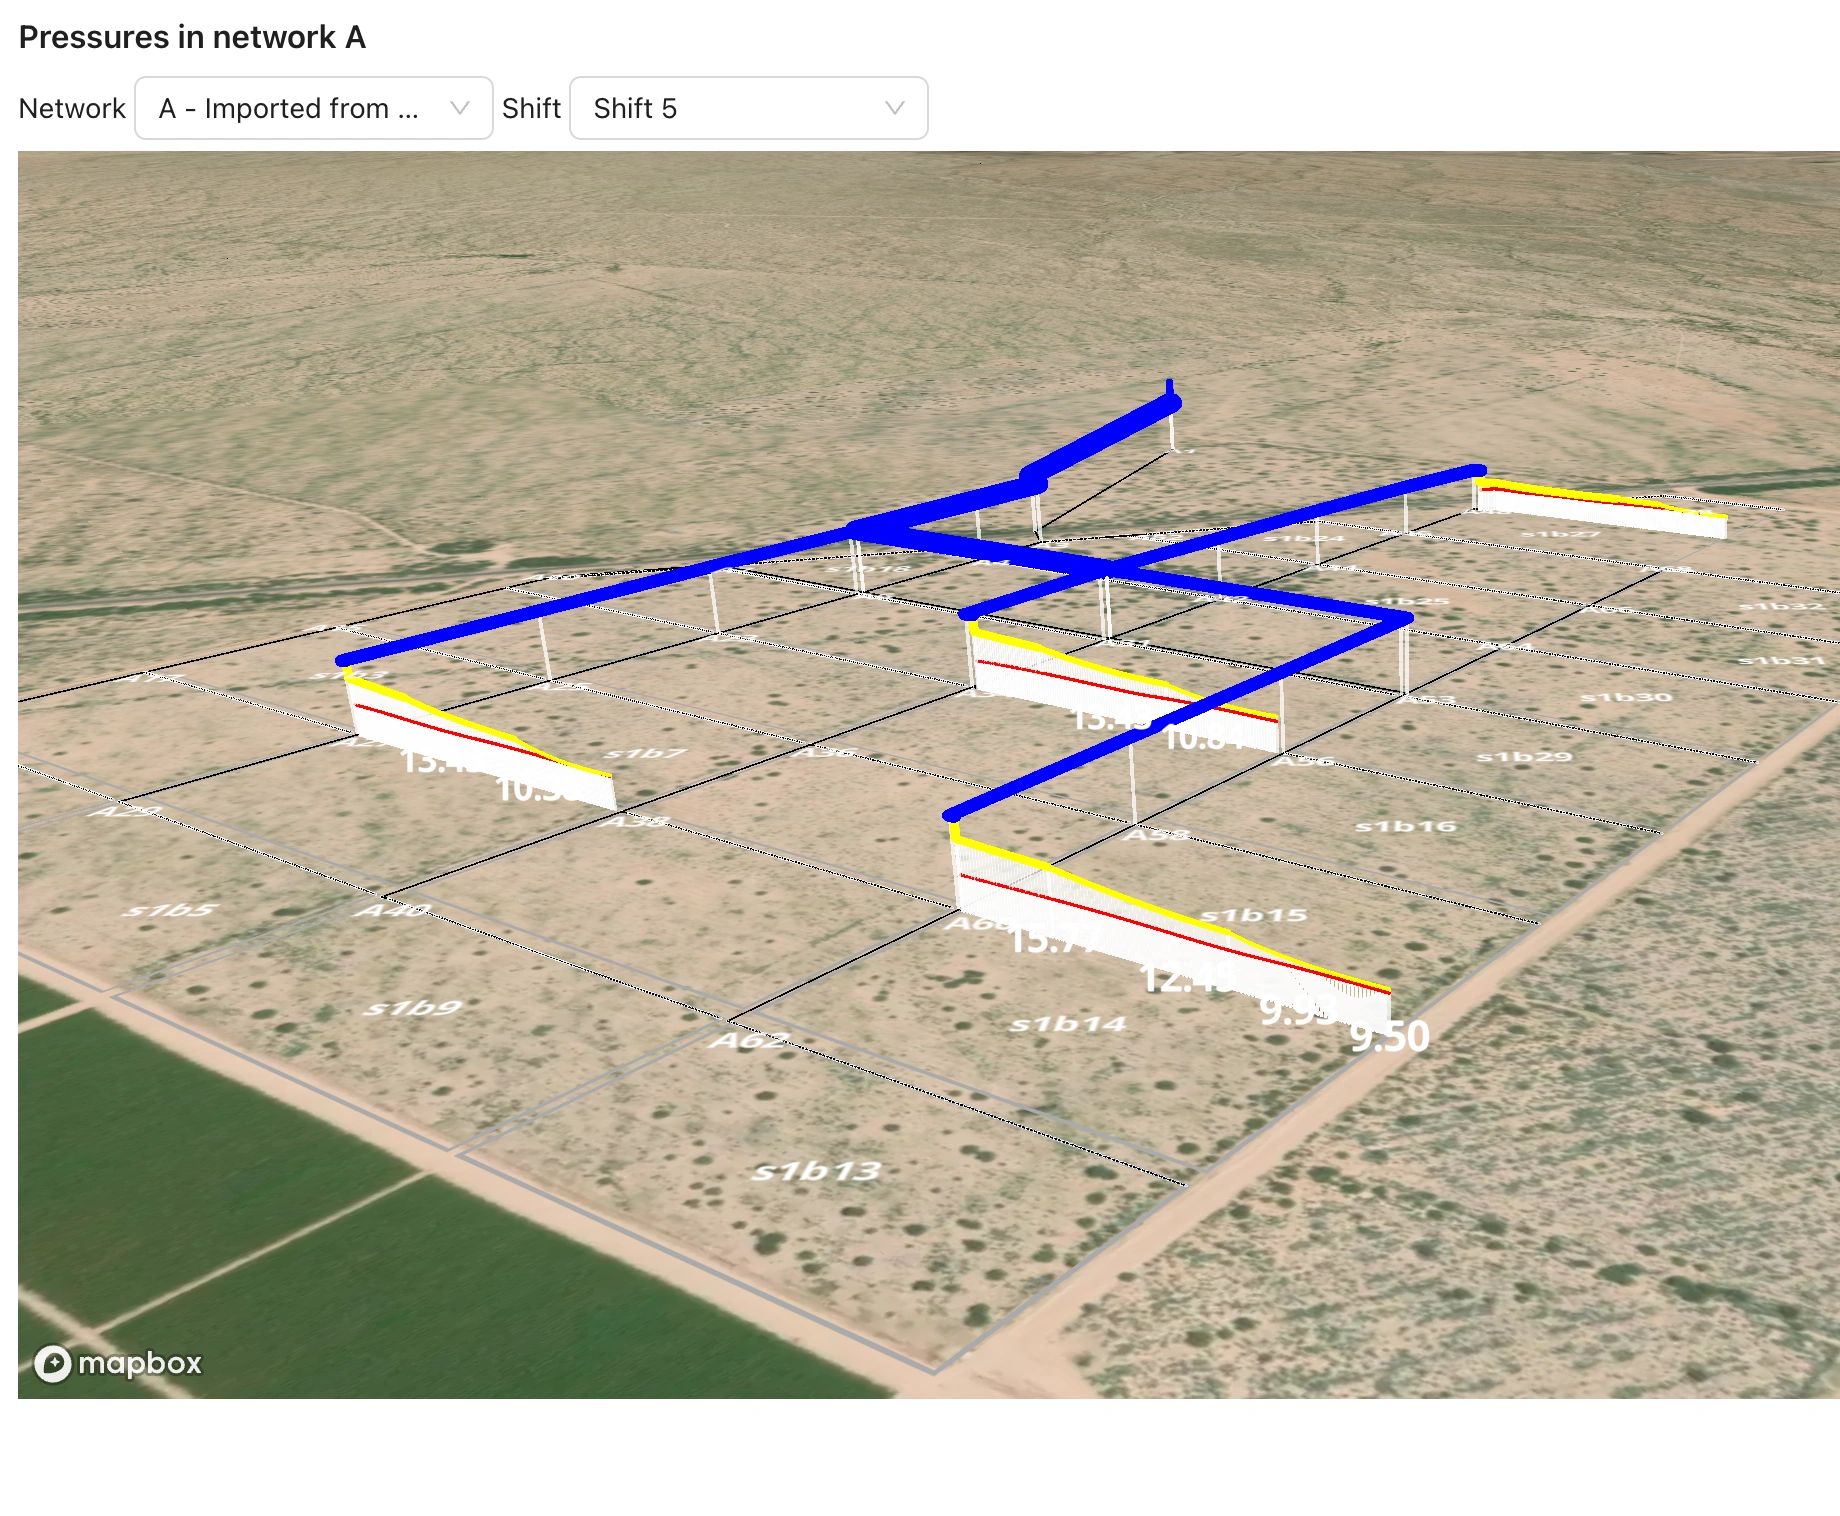Click the s1b31 block label
The height and width of the screenshot is (1516, 1840).
point(1782,660)
